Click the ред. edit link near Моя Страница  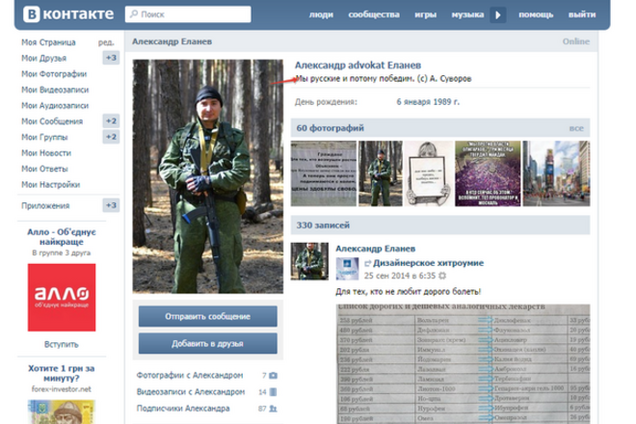click(x=106, y=43)
